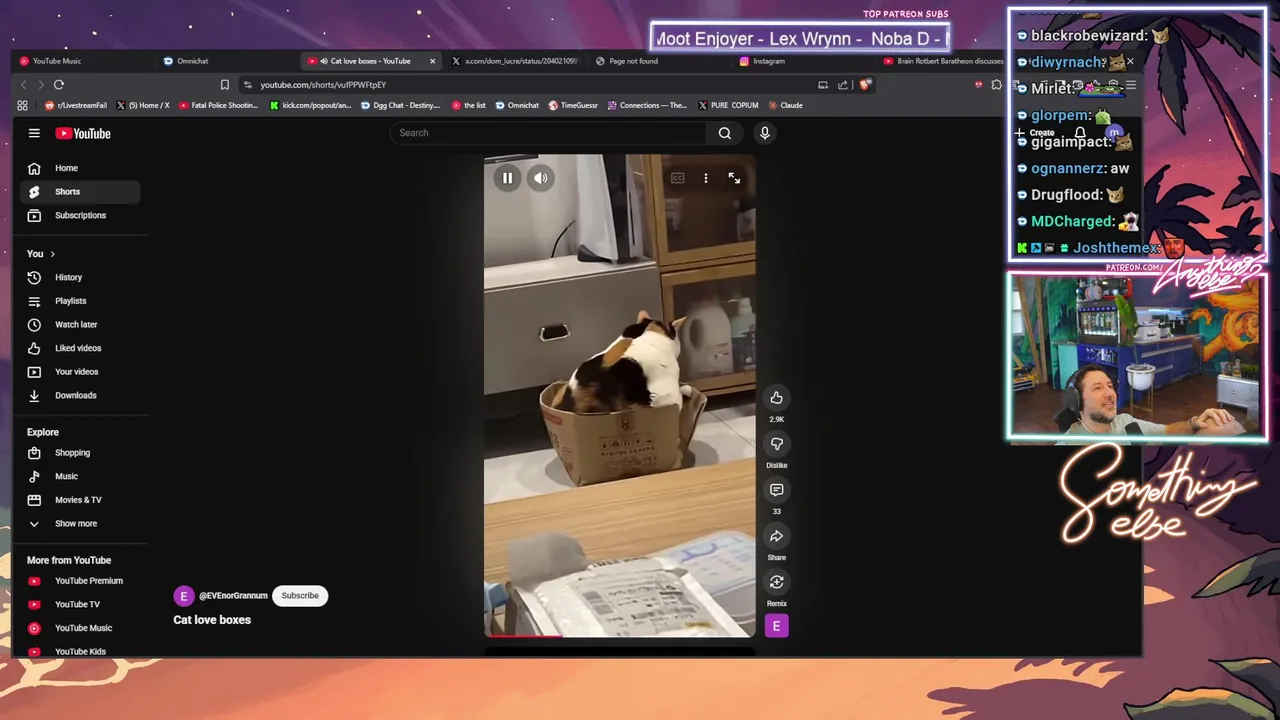
Task: Switch to the x.com status tab
Action: point(515,61)
